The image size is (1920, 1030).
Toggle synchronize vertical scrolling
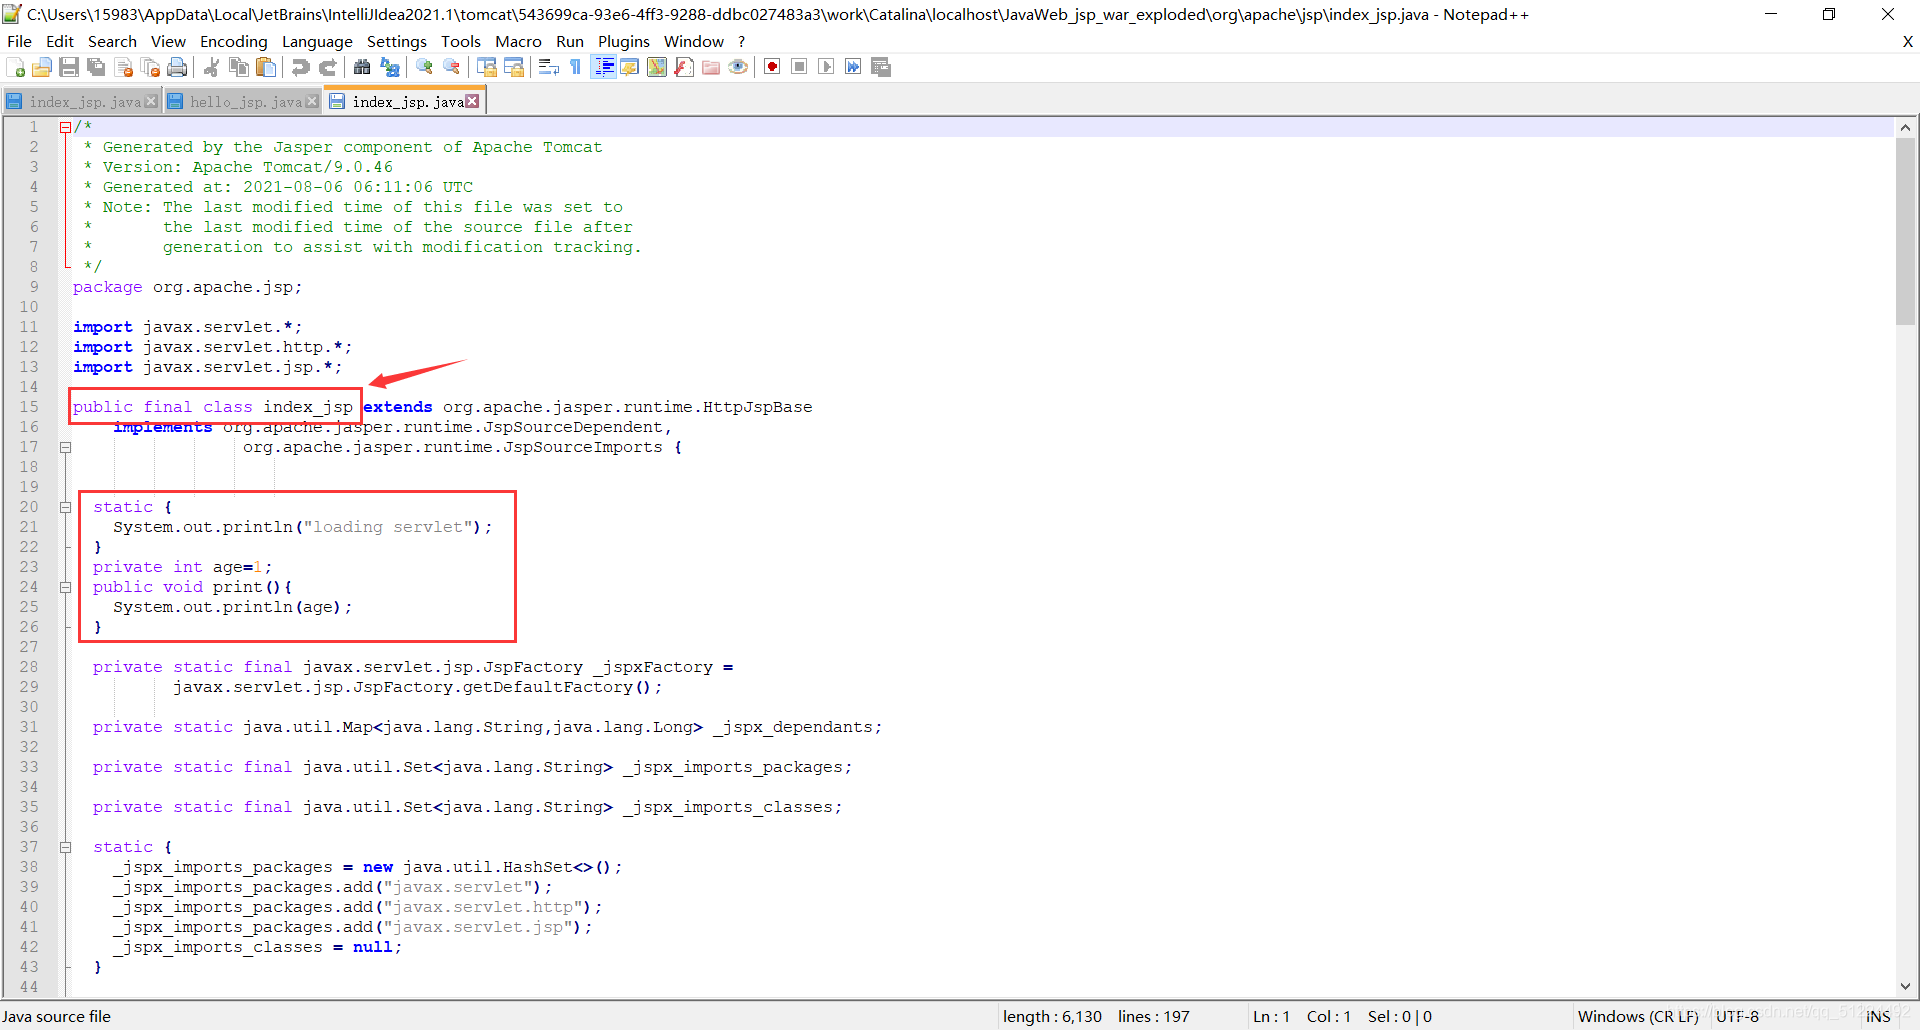487,67
